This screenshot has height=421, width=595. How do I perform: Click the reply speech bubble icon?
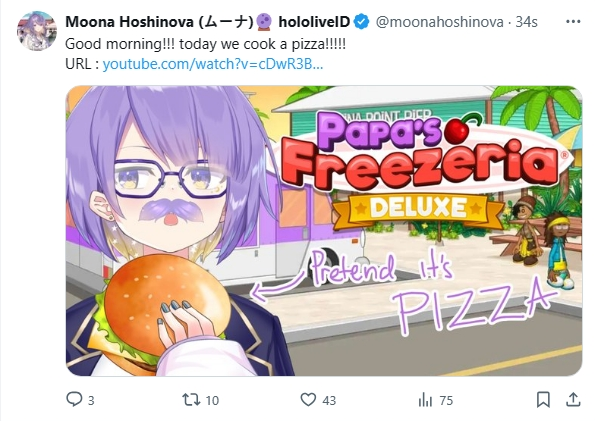[x=74, y=399]
